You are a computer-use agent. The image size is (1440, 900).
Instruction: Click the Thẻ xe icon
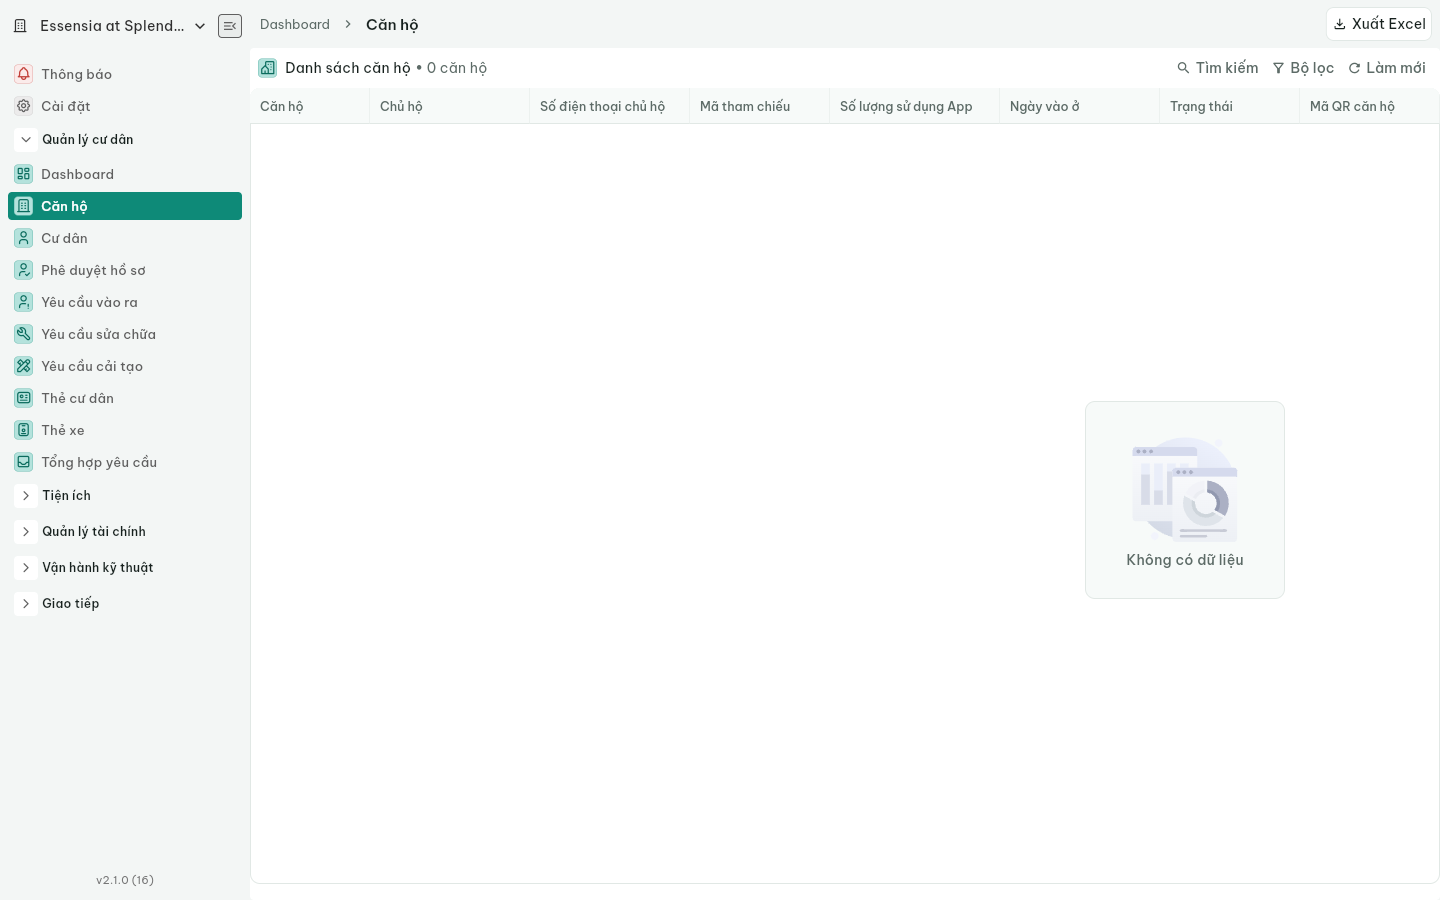[x=24, y=430]
